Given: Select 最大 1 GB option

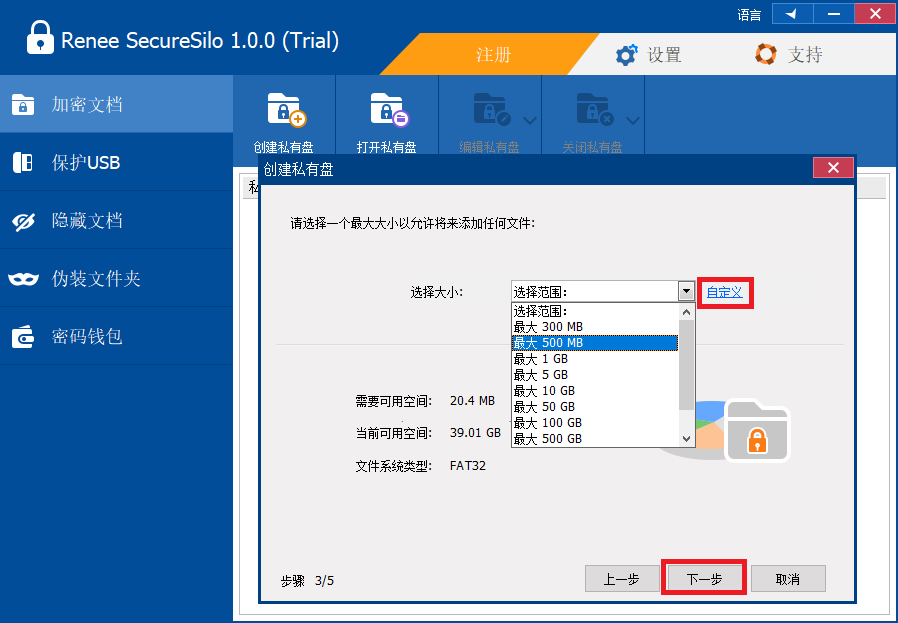Looking at the screenshot, I should click(594, 359).
